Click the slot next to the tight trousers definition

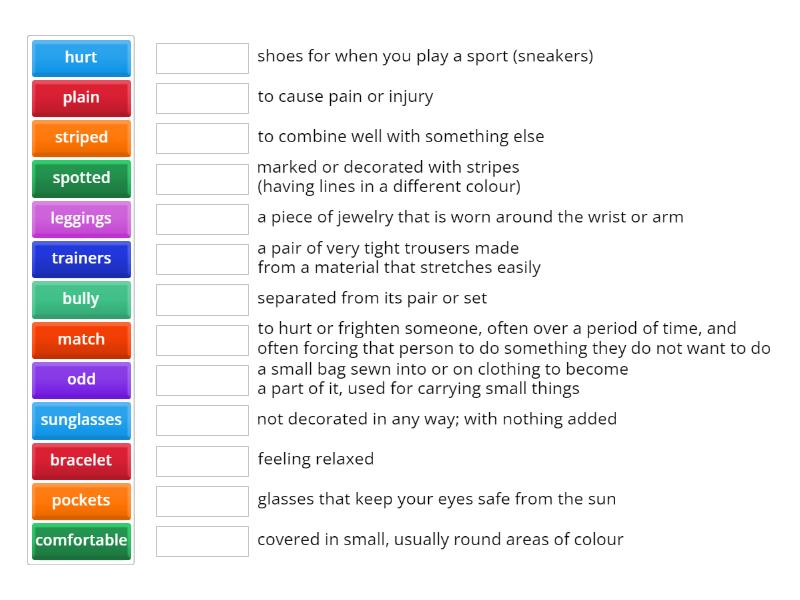coord(202,258)
